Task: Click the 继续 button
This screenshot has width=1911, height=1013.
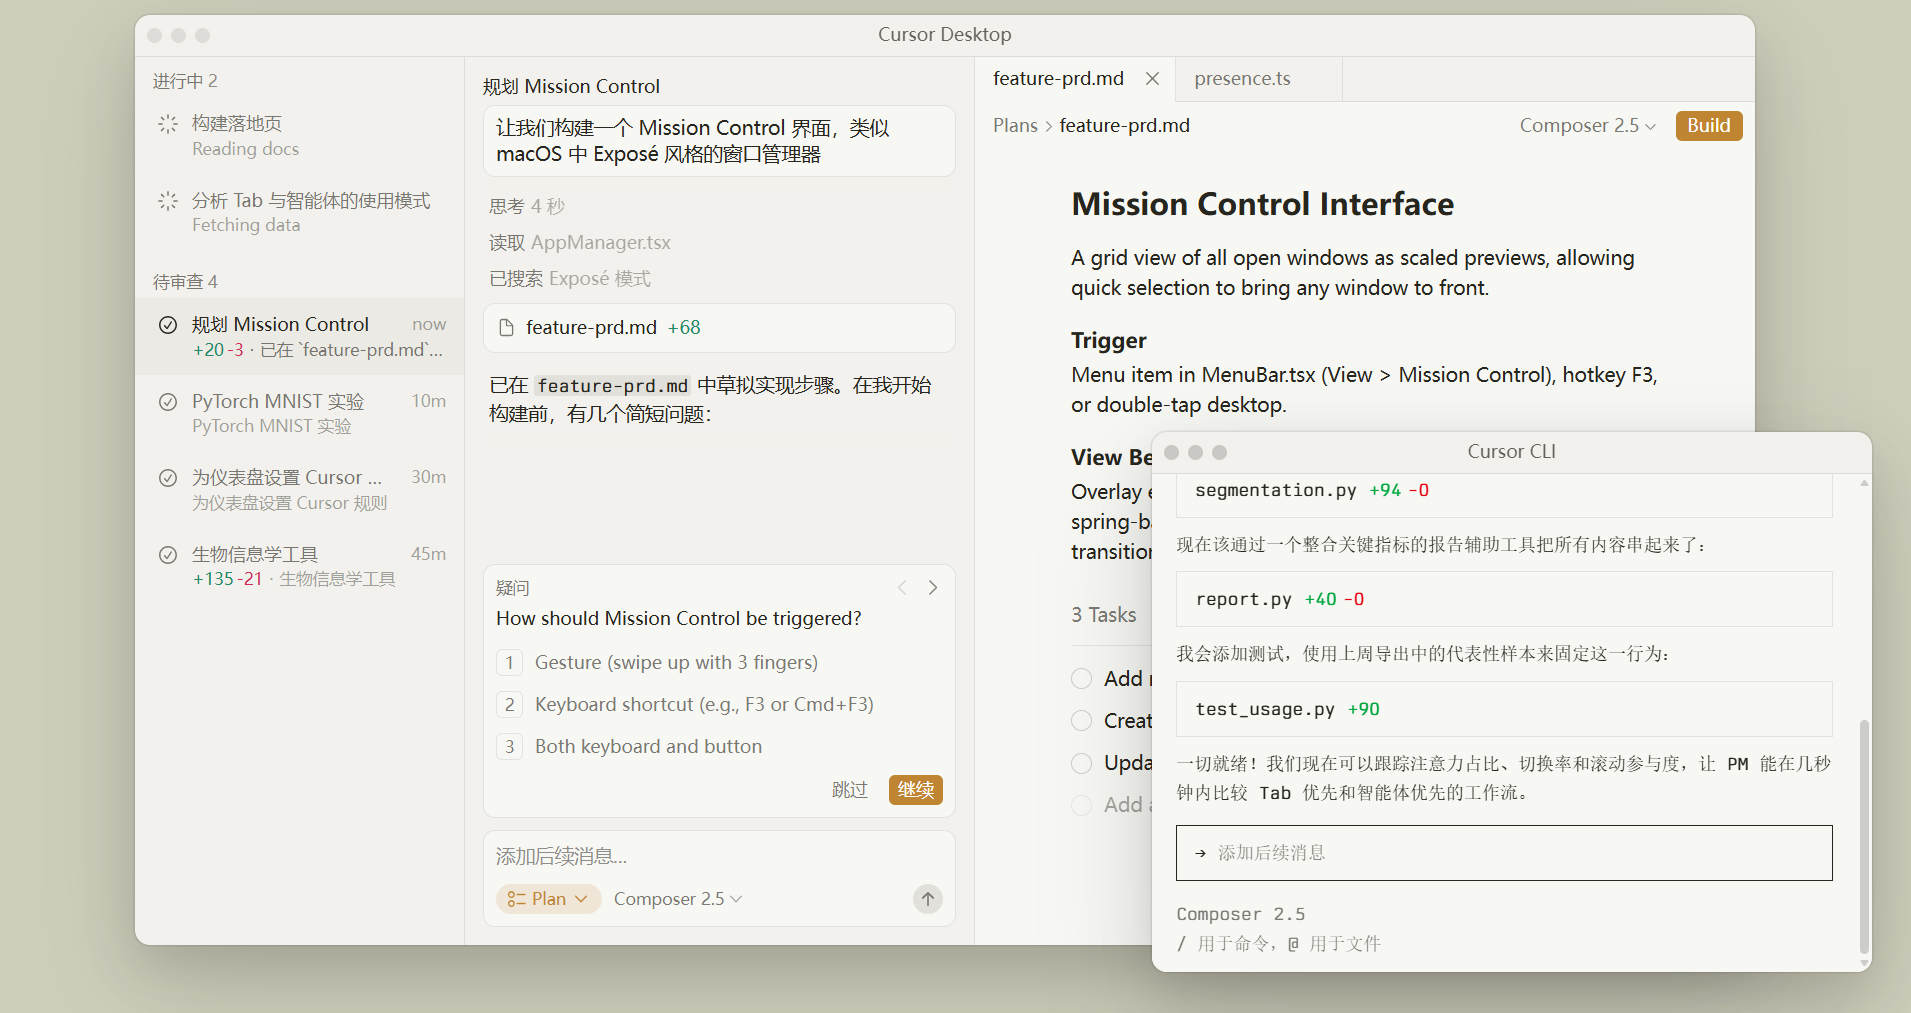Action: (915, 790)
